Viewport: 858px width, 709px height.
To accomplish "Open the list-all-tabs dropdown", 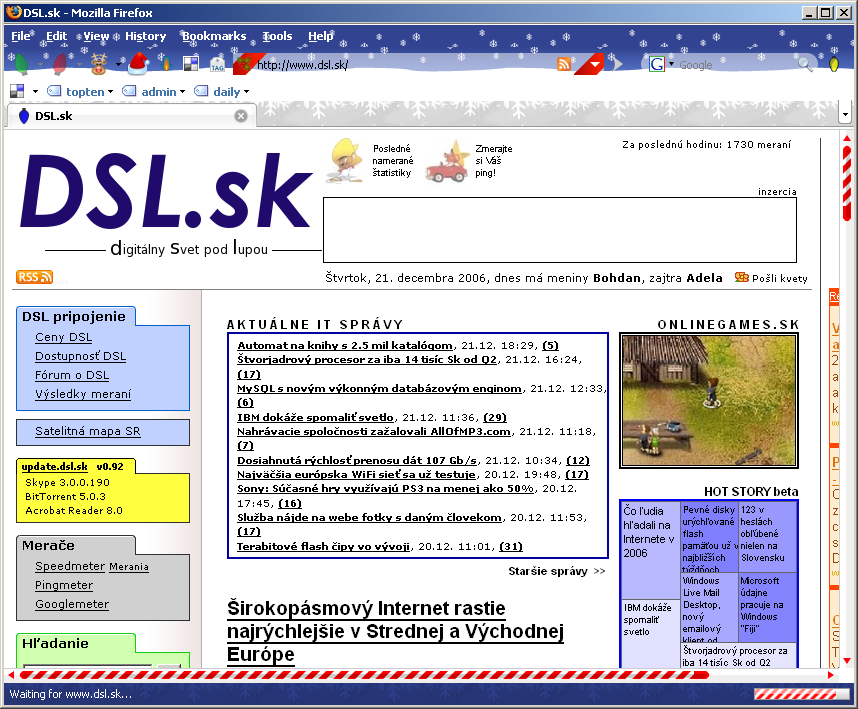I will pos(845,115).
